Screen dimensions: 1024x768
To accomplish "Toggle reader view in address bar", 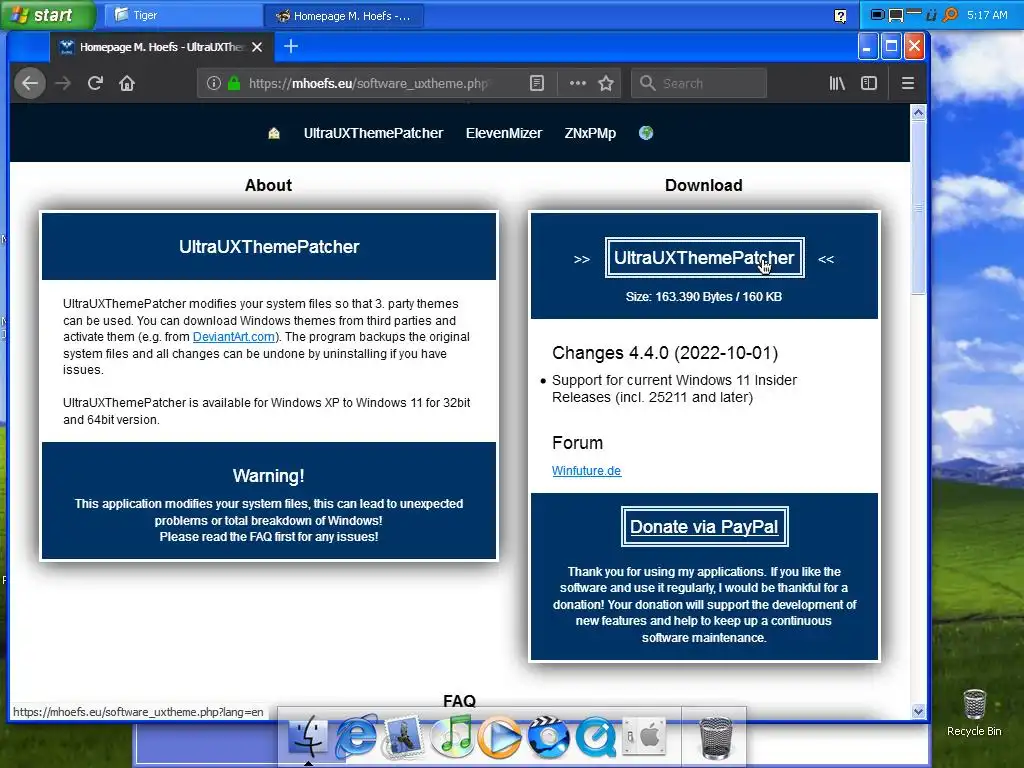I will click(x=537, y=84).
